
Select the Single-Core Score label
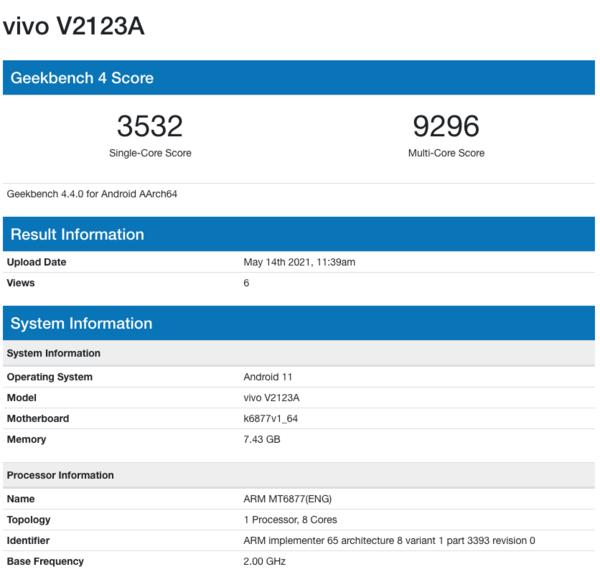[150, 153]
